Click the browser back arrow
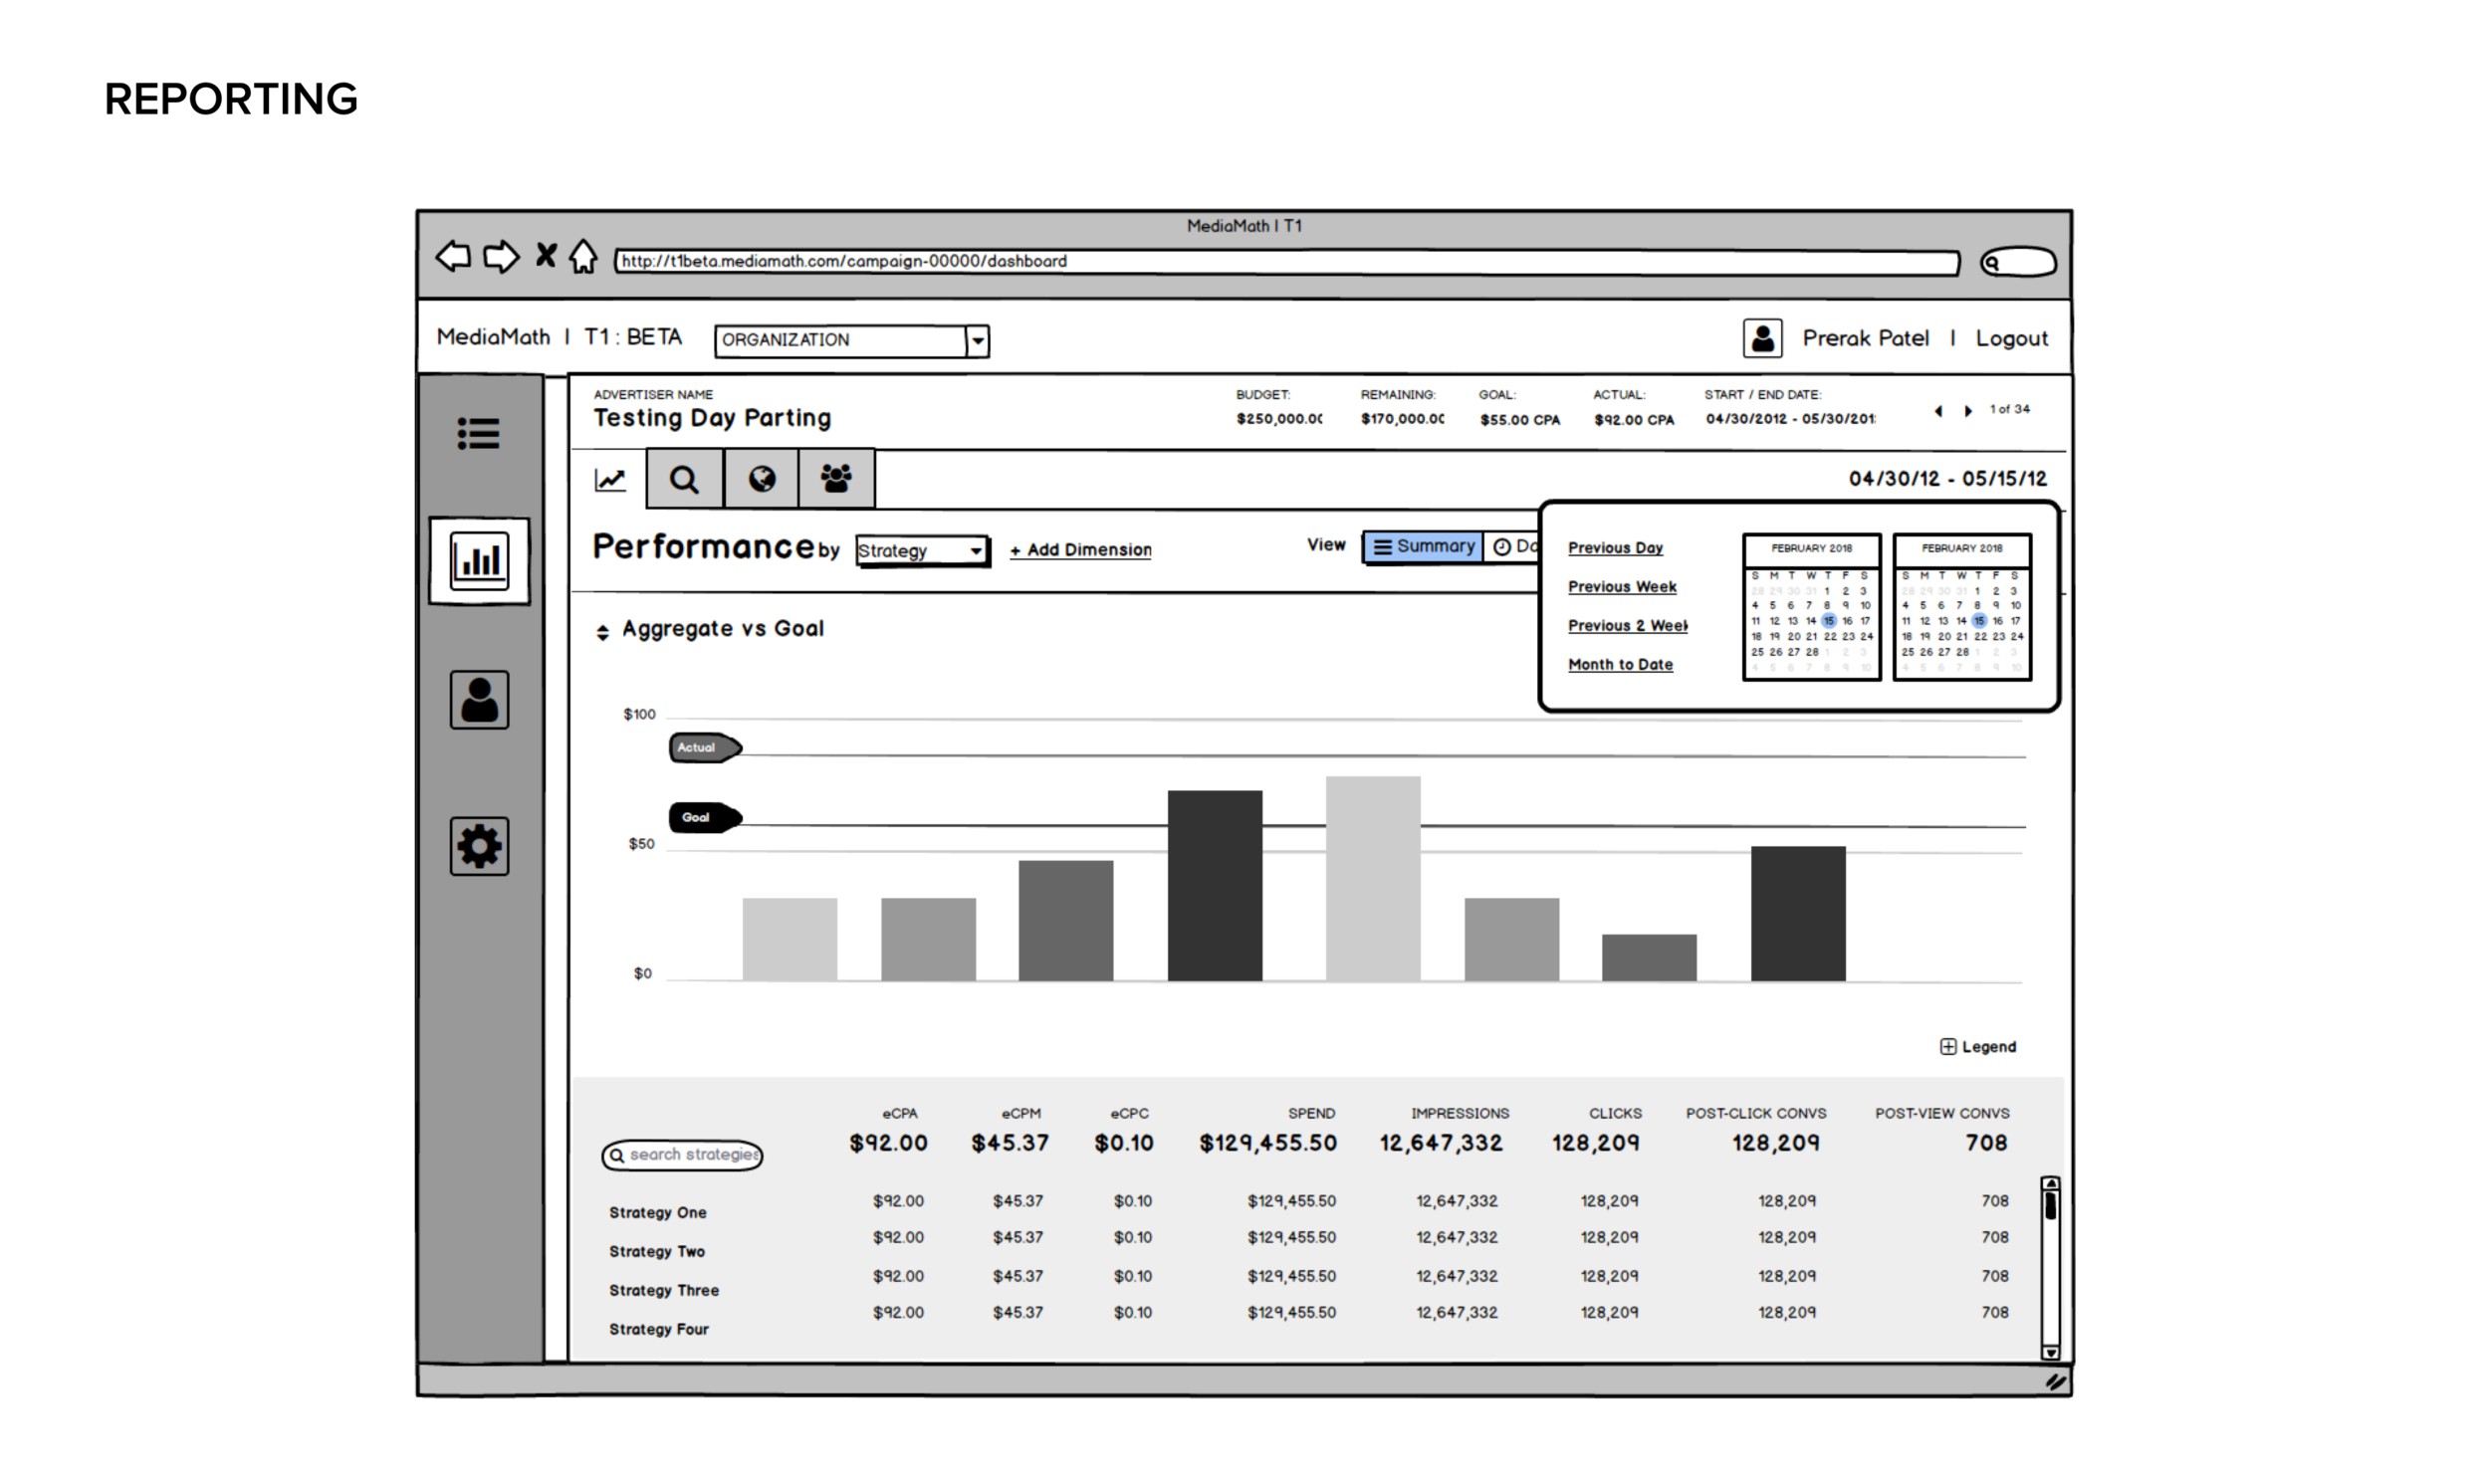The width and height of the screenshot is (2489, 1484). 453,257
